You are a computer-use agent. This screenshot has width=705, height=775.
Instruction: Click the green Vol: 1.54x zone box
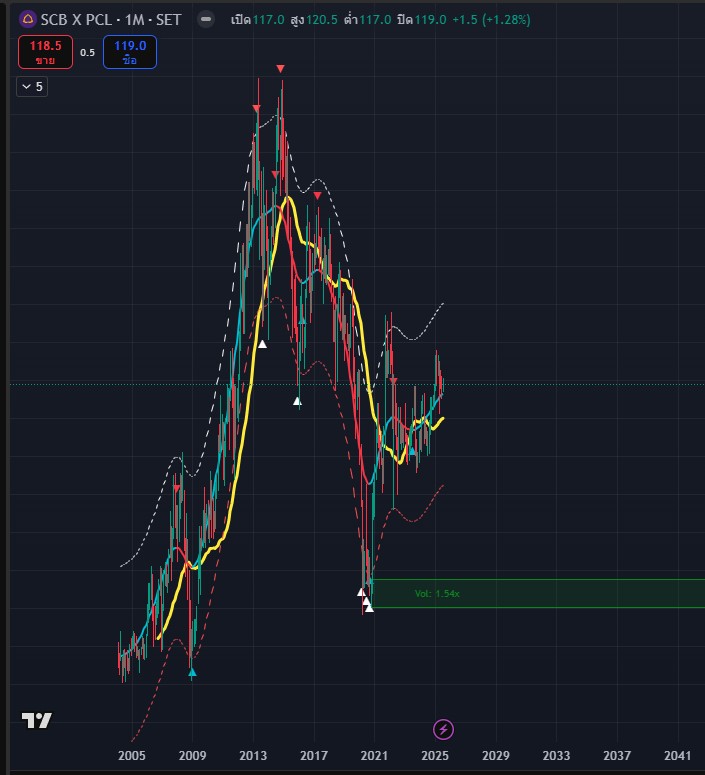tap(538, 593)
